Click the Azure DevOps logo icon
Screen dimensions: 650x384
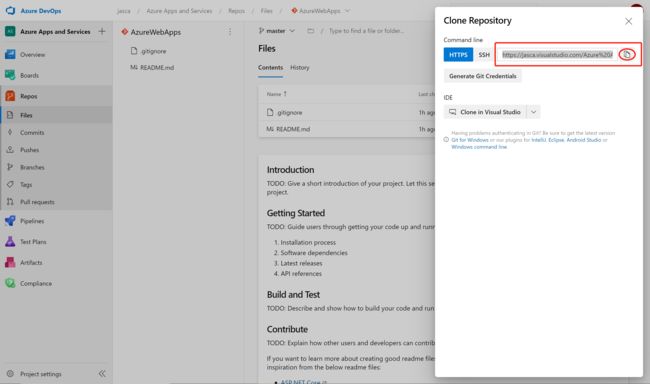(x=10, y=10)
